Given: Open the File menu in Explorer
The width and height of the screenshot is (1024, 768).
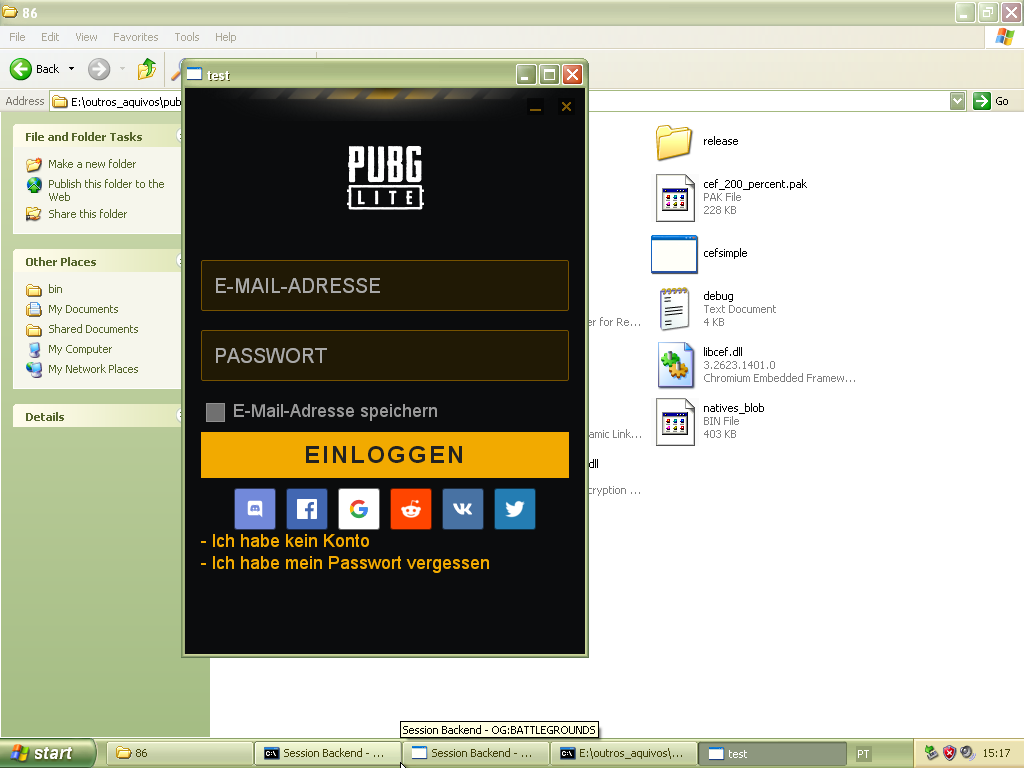Looking at the screenshot, I should coord(17,37).
